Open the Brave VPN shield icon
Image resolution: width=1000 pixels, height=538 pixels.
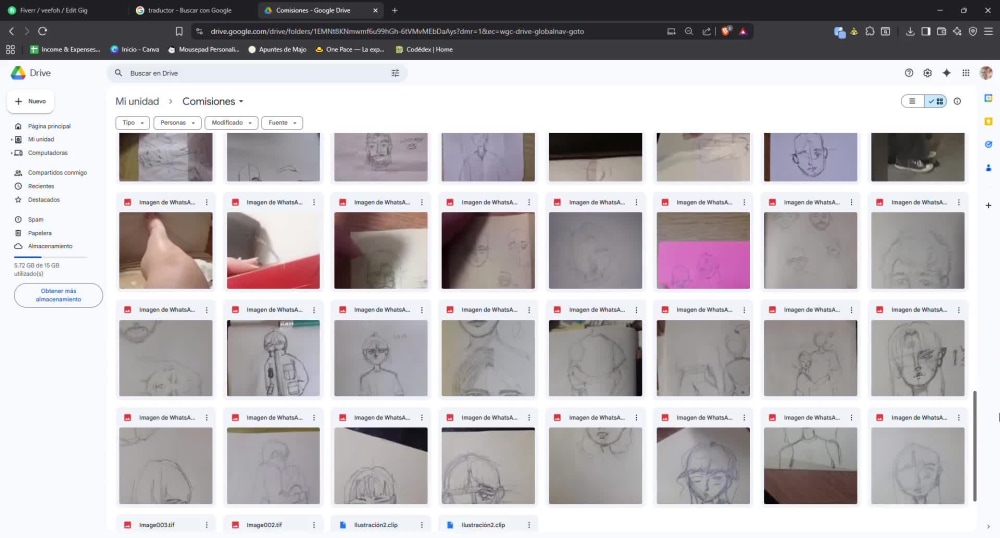[x=973, y=31]
